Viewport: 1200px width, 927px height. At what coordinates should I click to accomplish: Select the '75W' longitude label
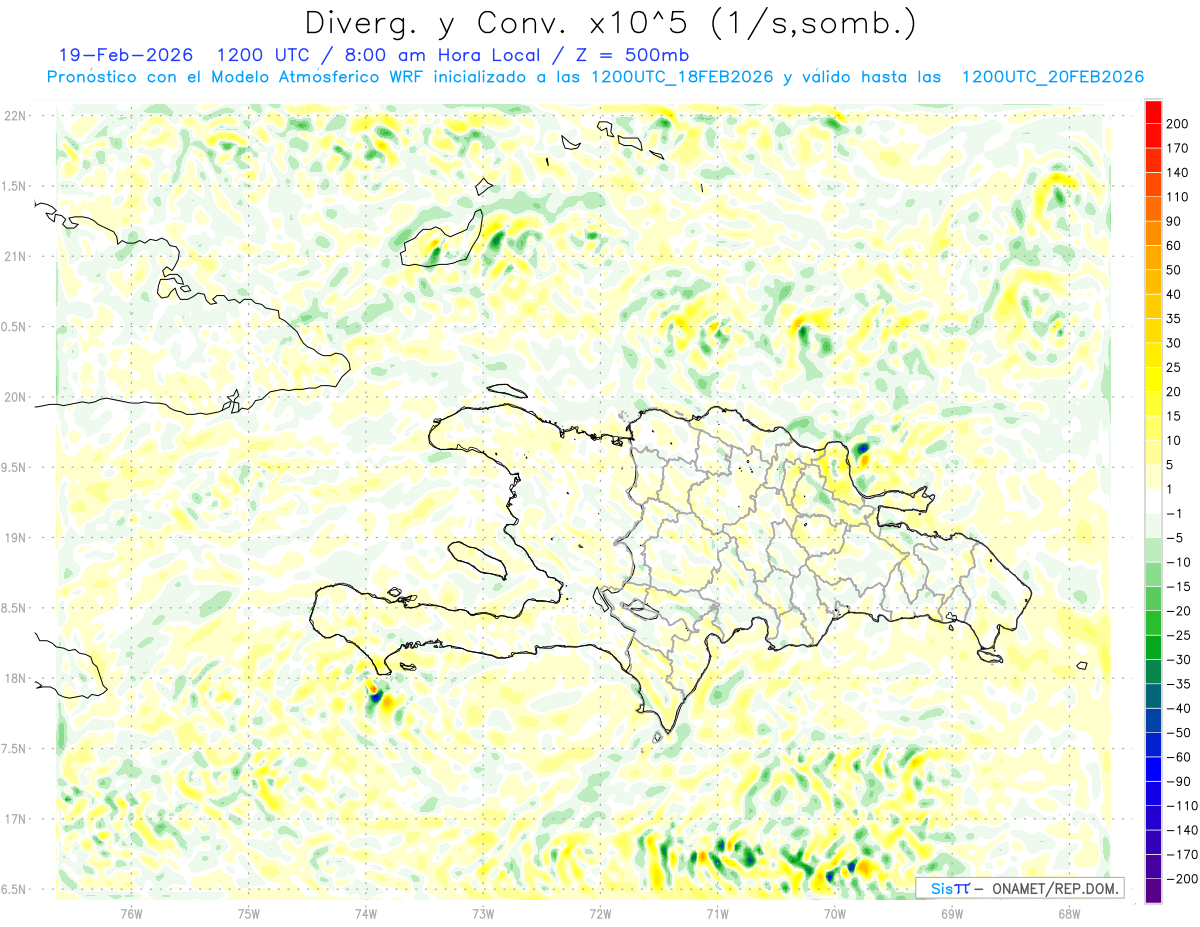248,913
